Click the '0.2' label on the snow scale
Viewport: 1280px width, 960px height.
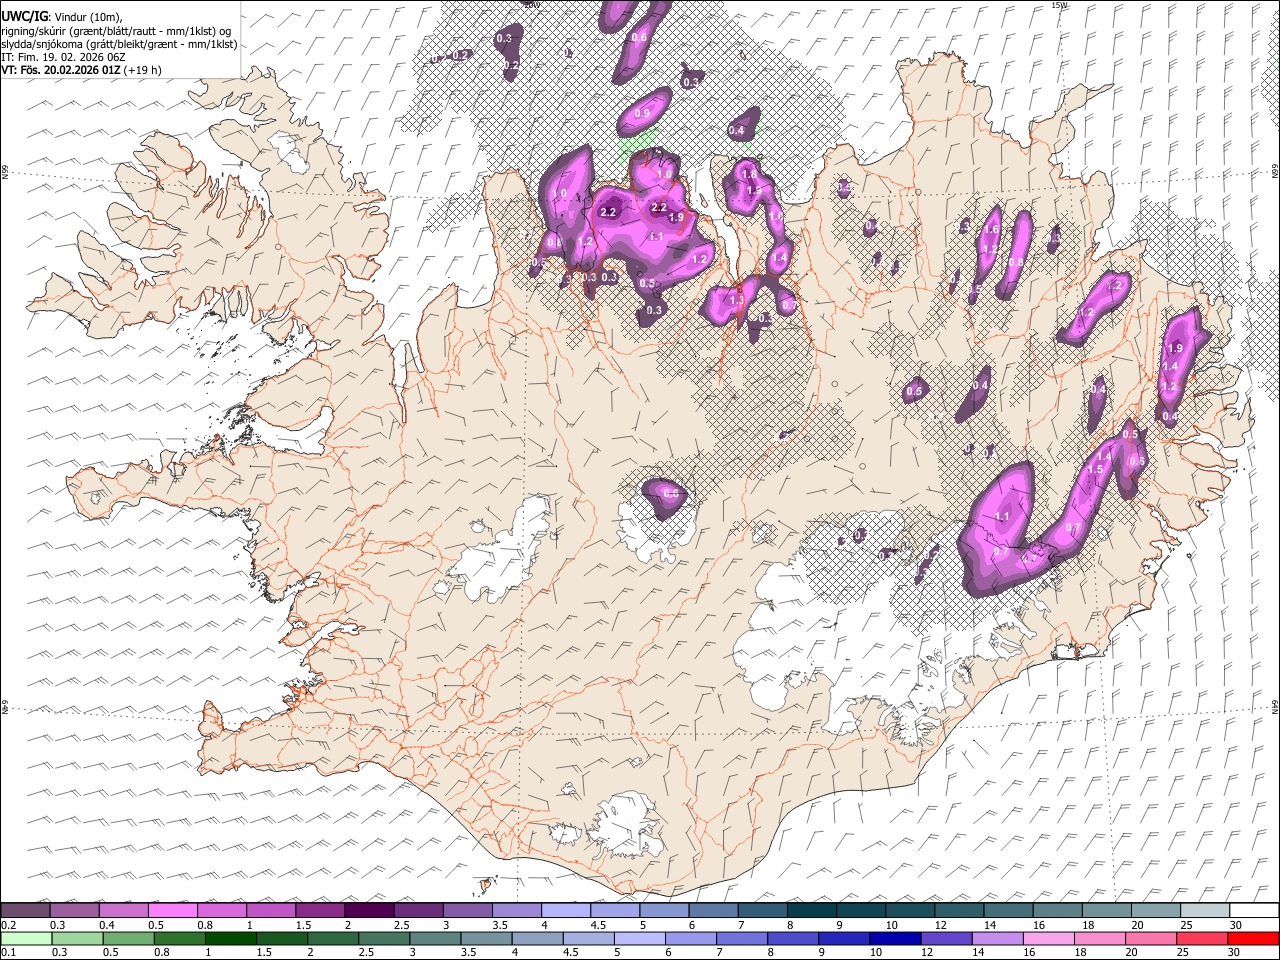click(x=8, y=925)
